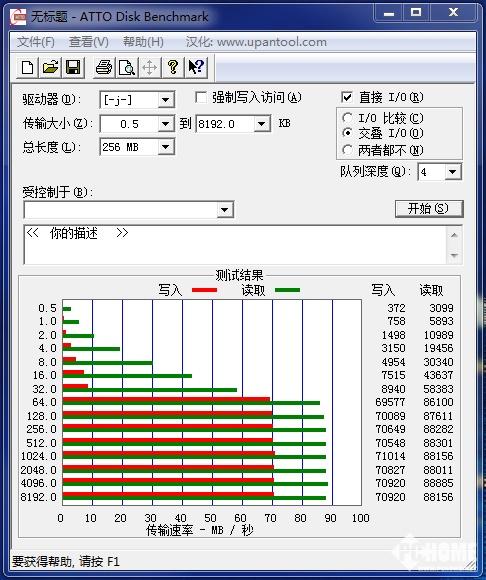The width and height of the screenshot is (486, 580).
Task: Click the move crosshair toolbar icon
Action: [x=150, y=68]
